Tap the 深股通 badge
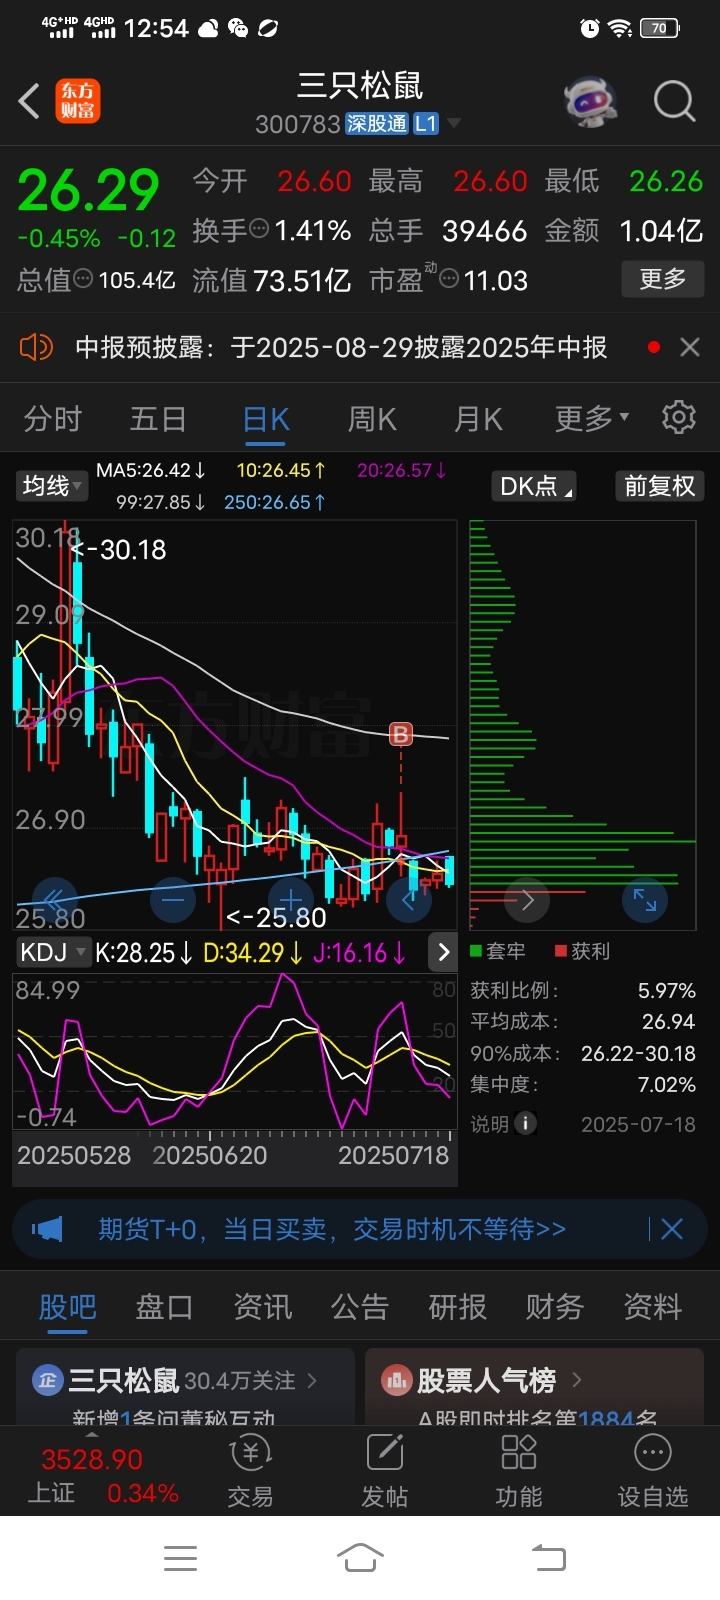 tap(377, 124)
